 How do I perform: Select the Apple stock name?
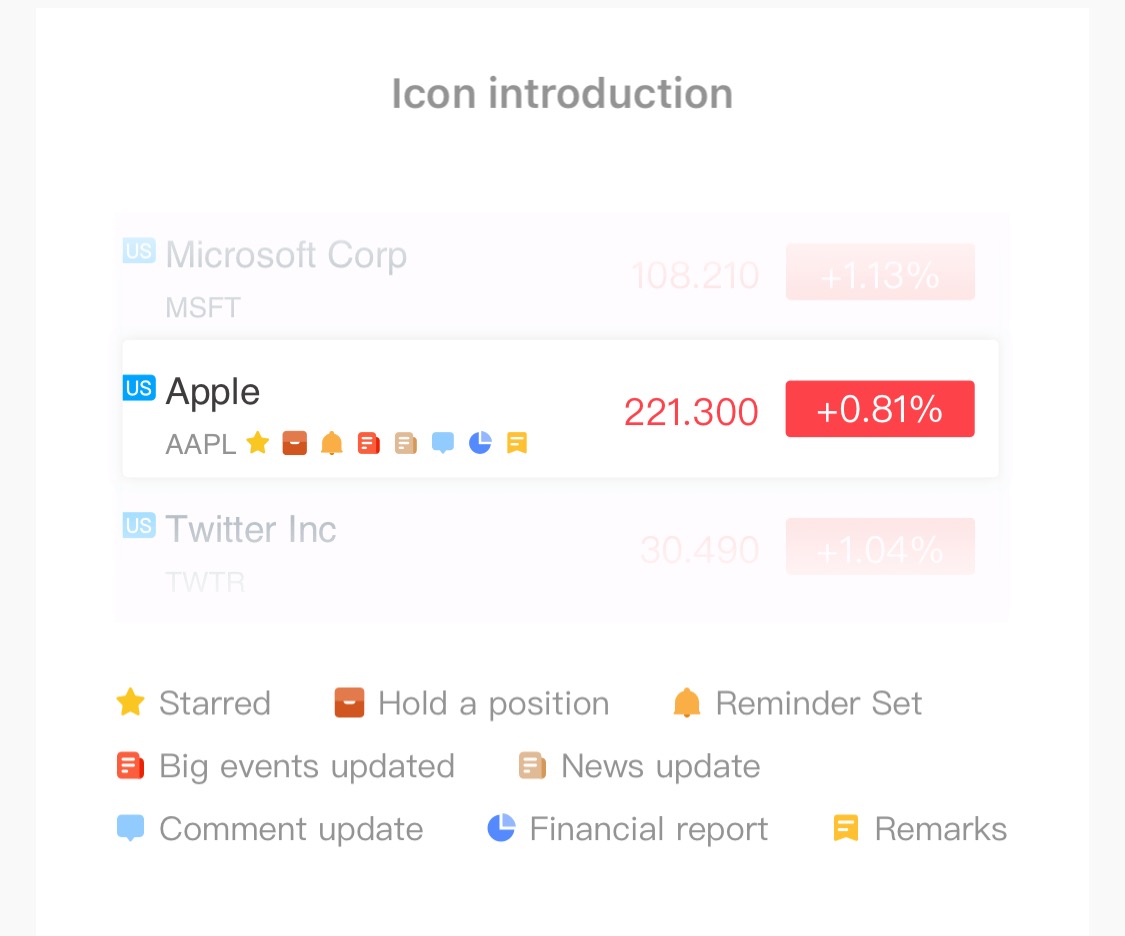tap(212, 392)
